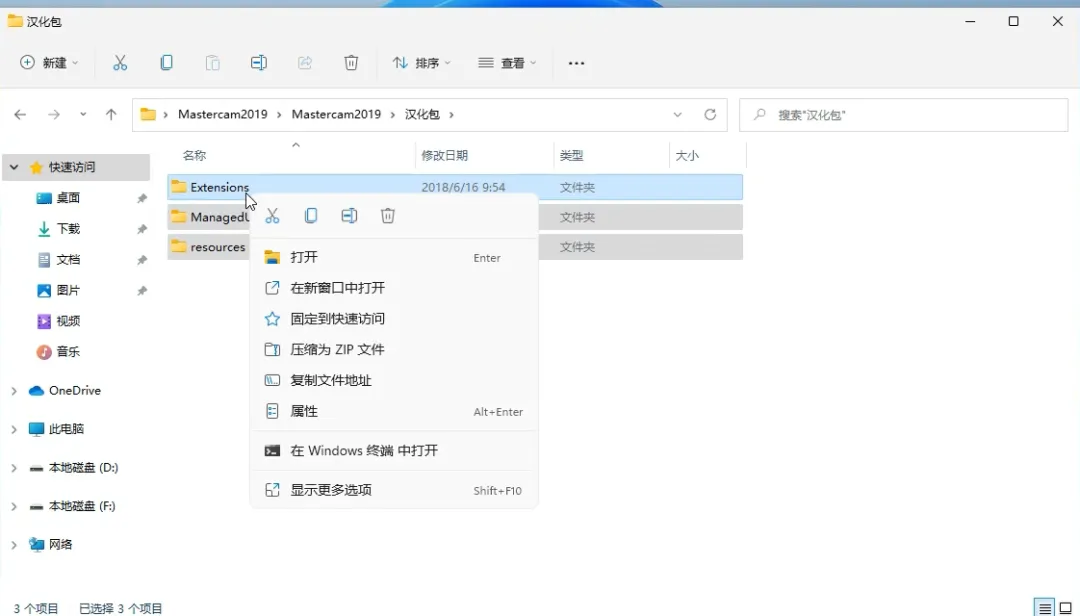
Task: Choose Open (打开) in context menu
Action: point(393,257)
